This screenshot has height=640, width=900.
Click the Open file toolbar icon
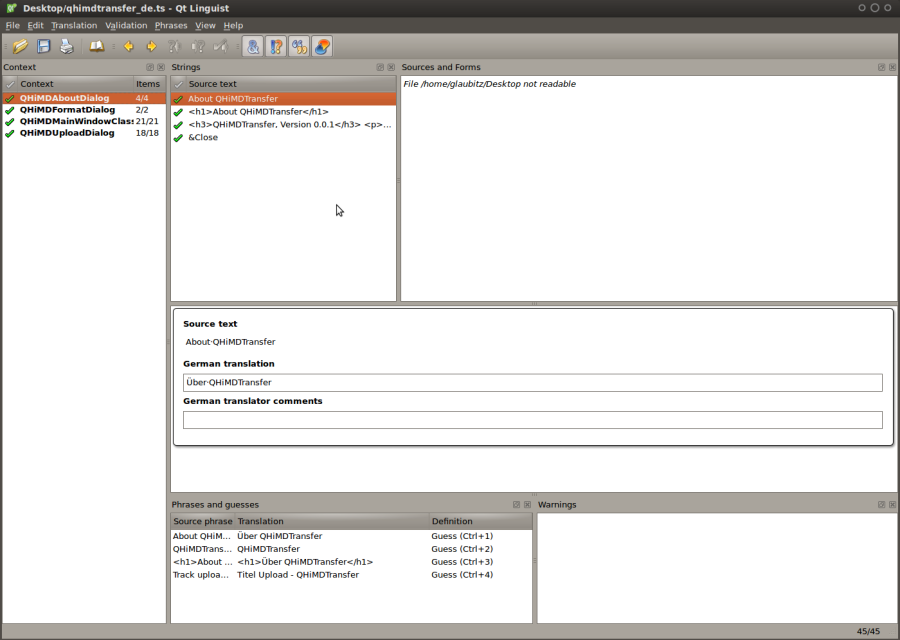[20, 46]
